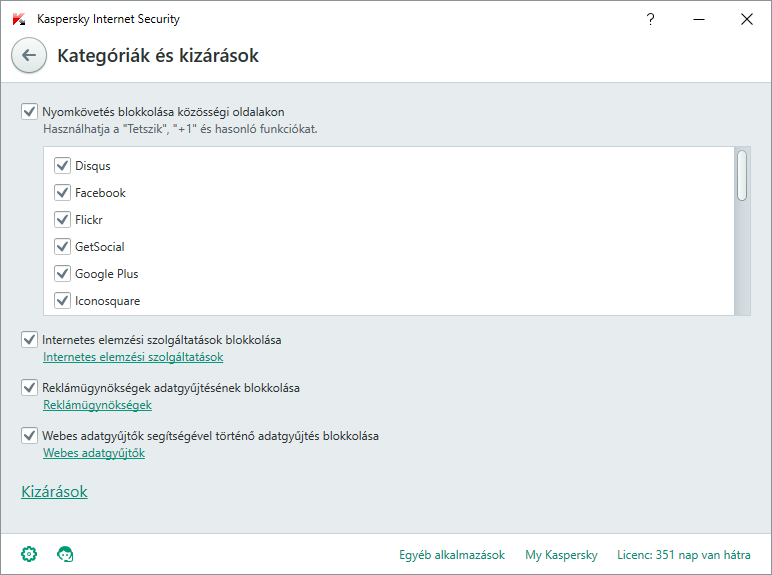This screenshot has height=575, width=772.
Task: Open the Internetes elemzési szolgáltatások link
Action: pyautogui.click(x=133, y=357)
